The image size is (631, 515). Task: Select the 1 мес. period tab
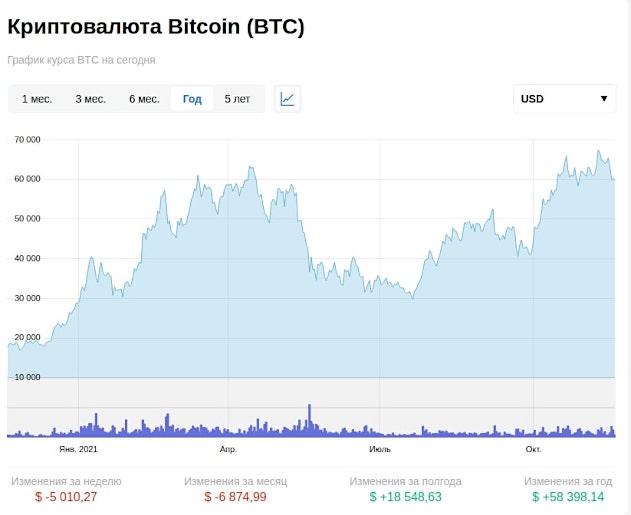point(37,99)
